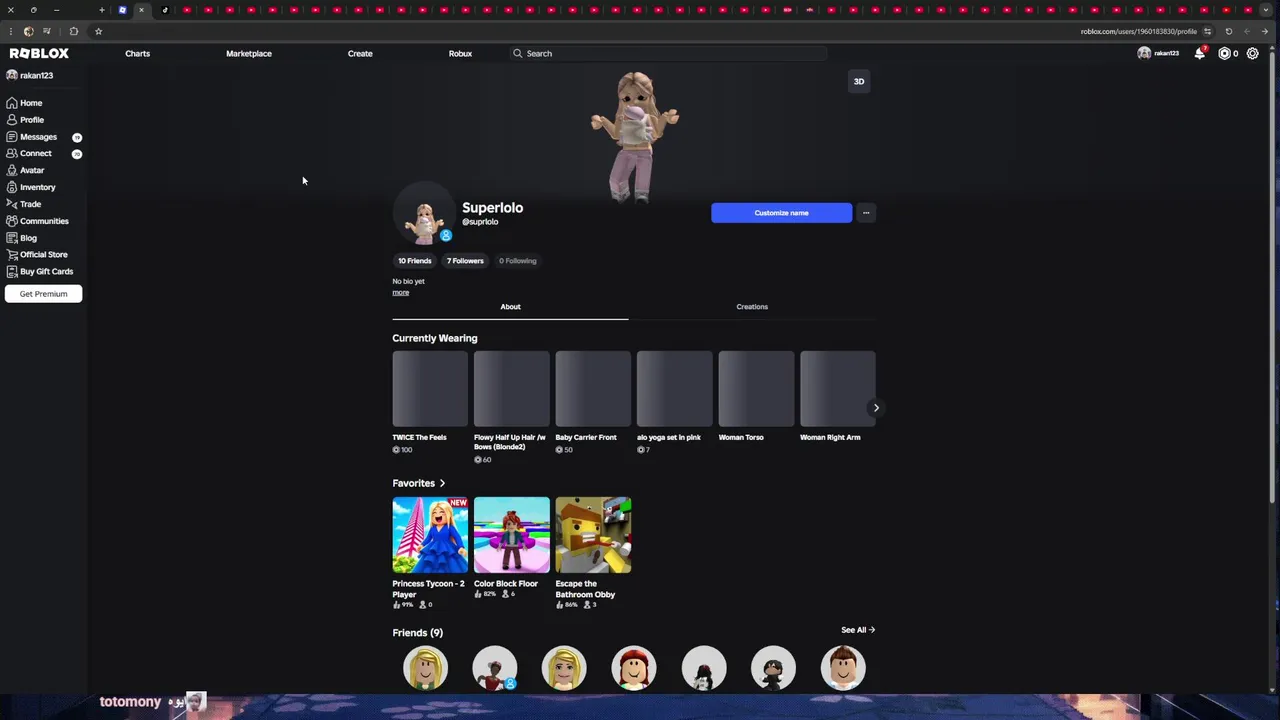The height and width of the screenshot is (720, 1280).
Task: Bookmark this page with the star icon
Action: point(98,31)
